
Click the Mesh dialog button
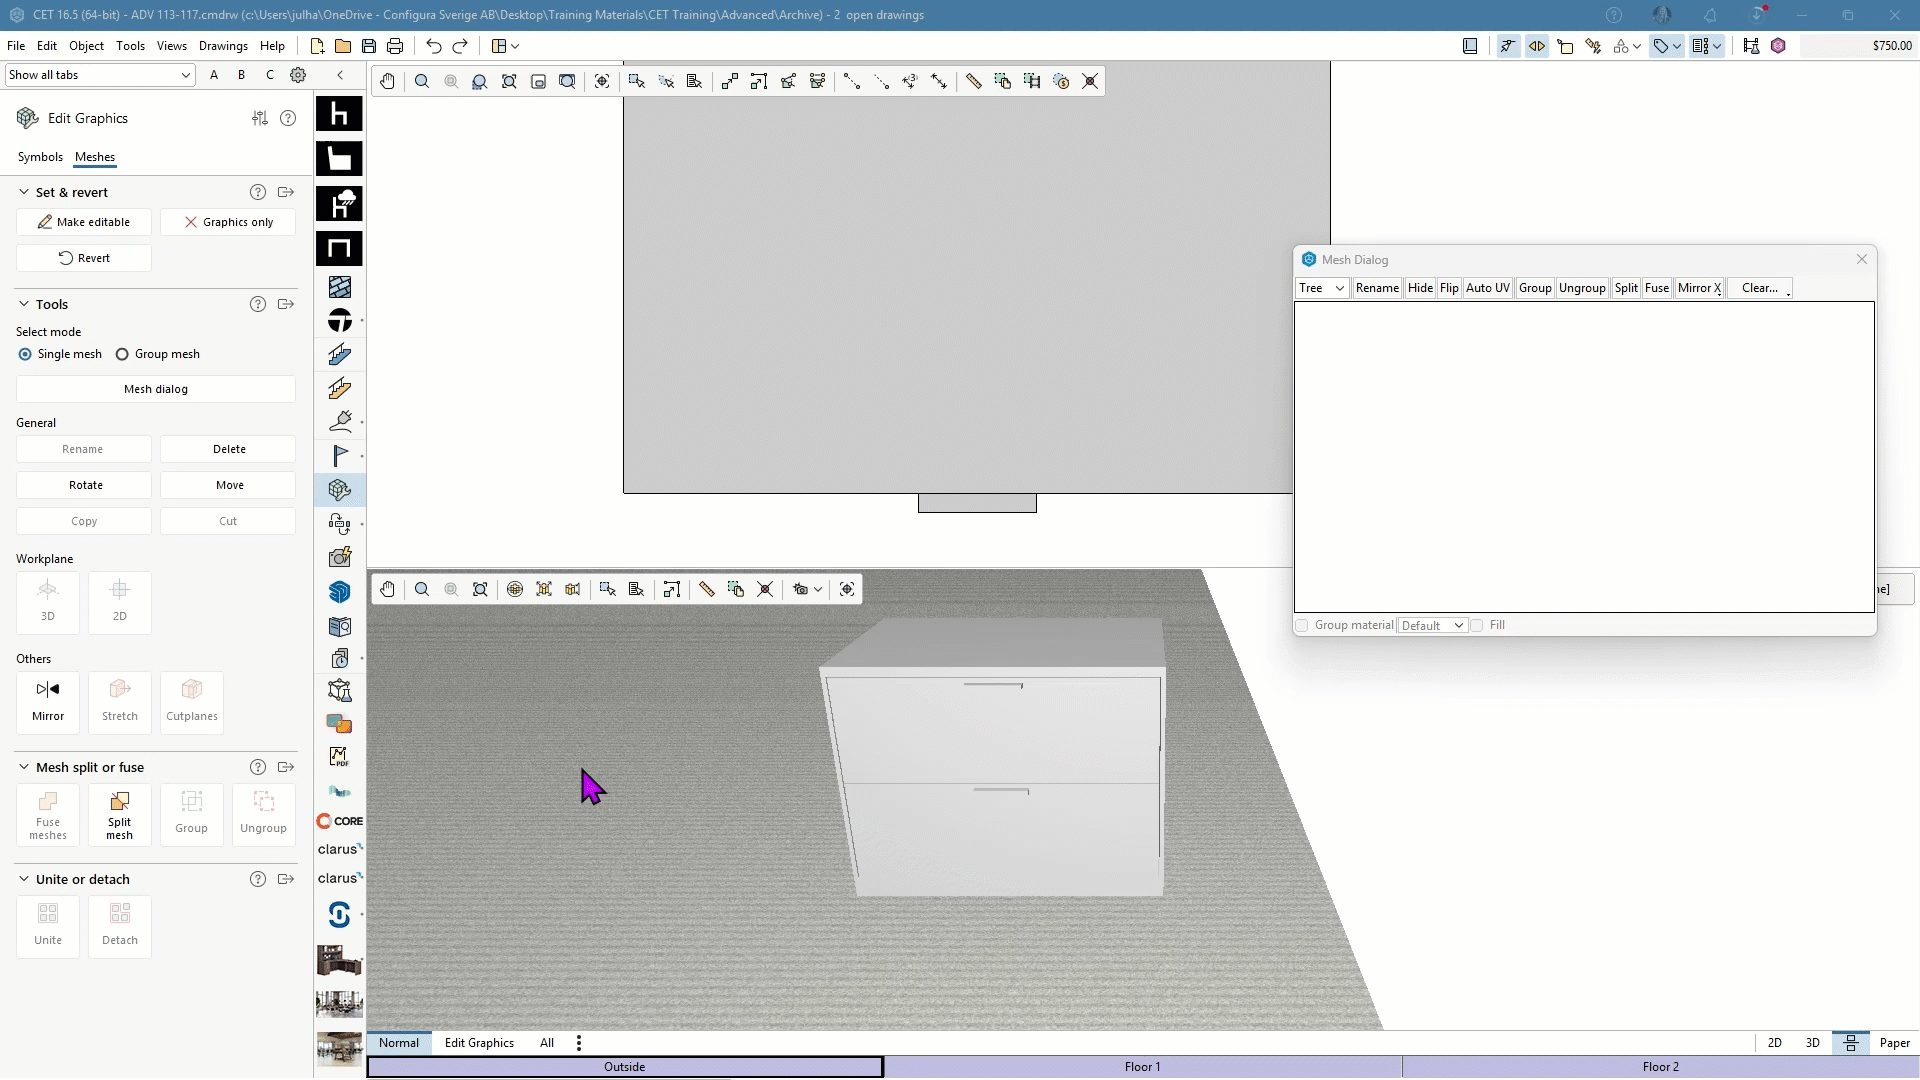coord(156,389)
